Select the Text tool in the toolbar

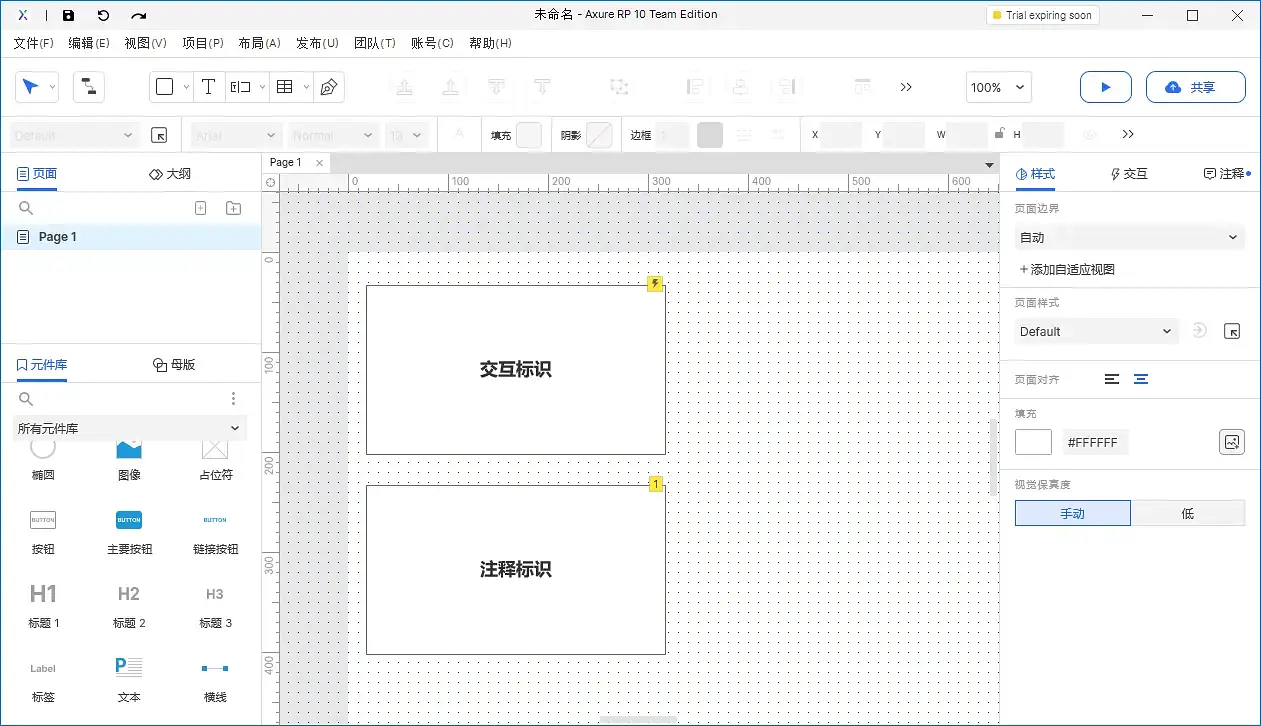tap(209, 87)
